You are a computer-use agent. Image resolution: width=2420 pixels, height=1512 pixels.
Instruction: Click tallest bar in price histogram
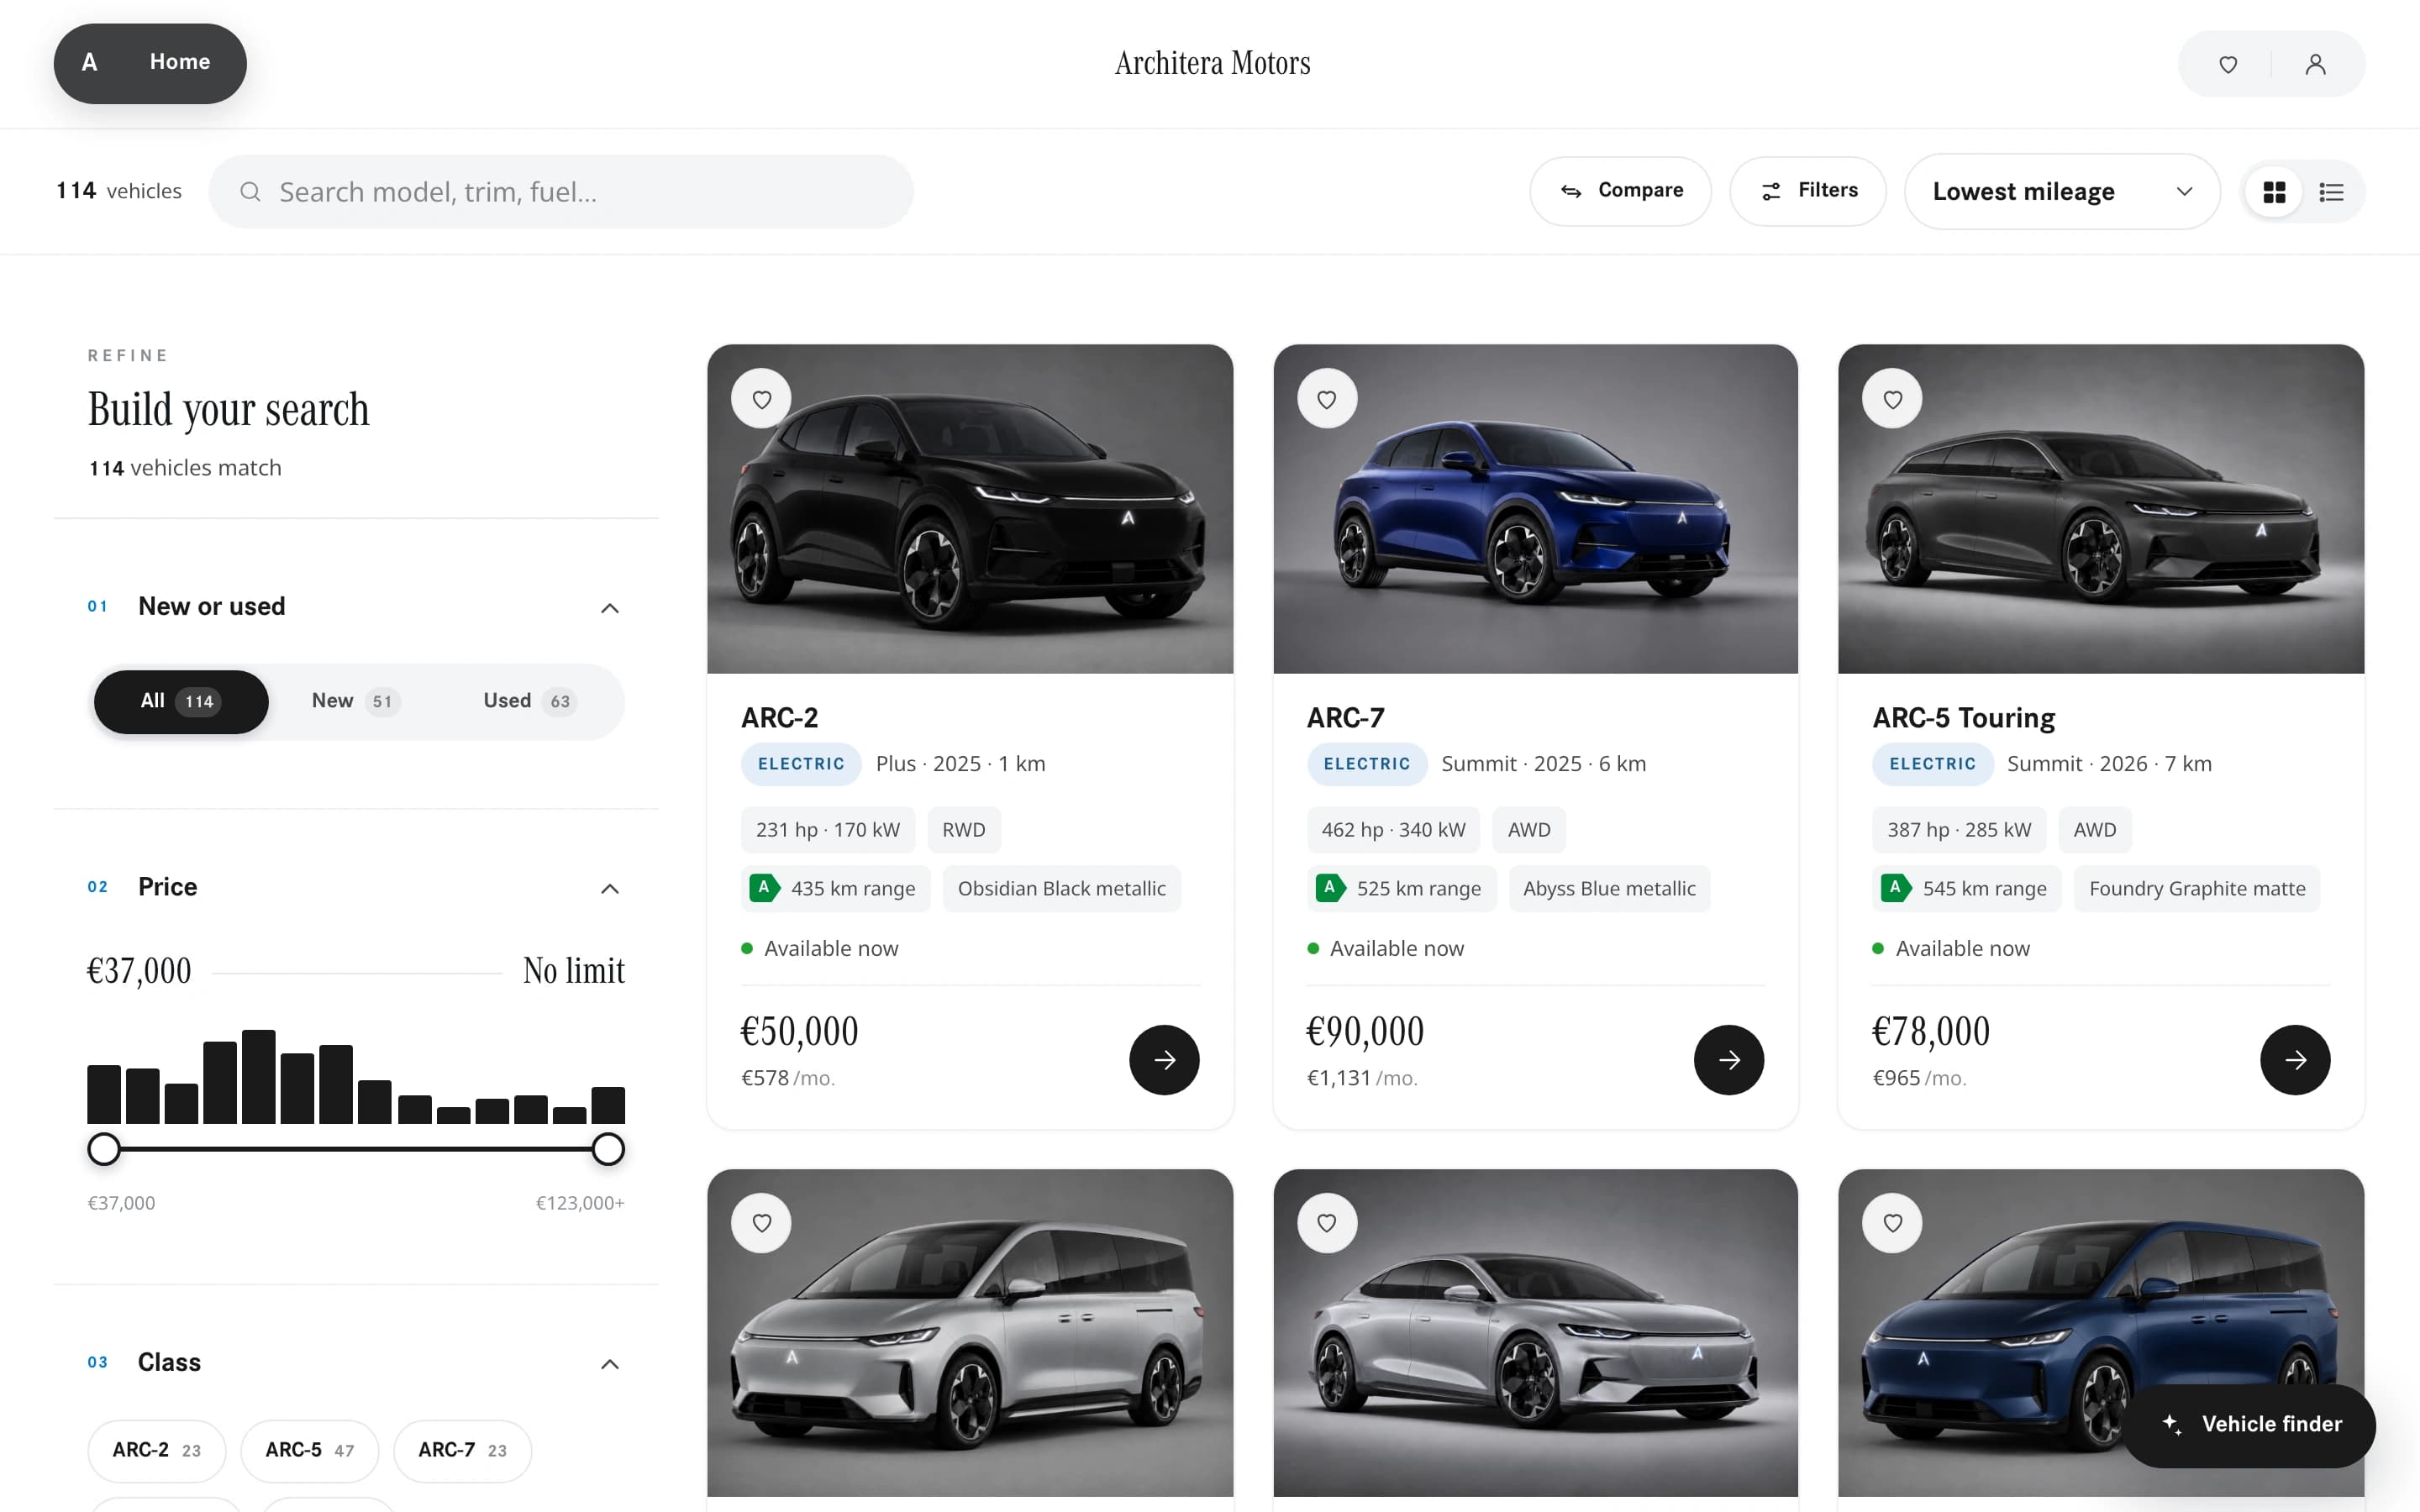[x=258, y=1077]
